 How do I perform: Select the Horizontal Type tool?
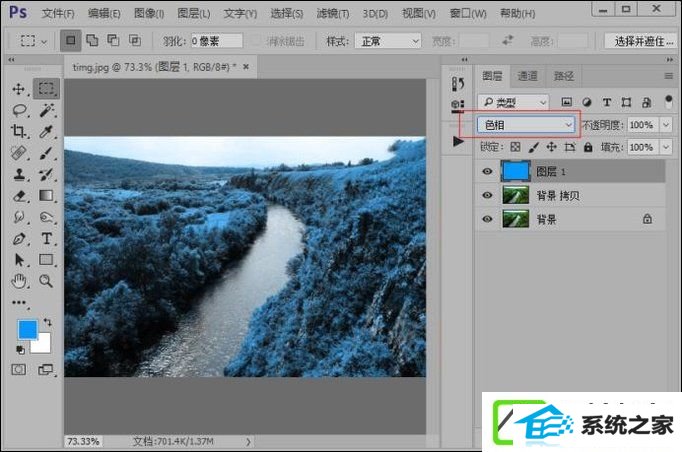click(x=46, y=239)
